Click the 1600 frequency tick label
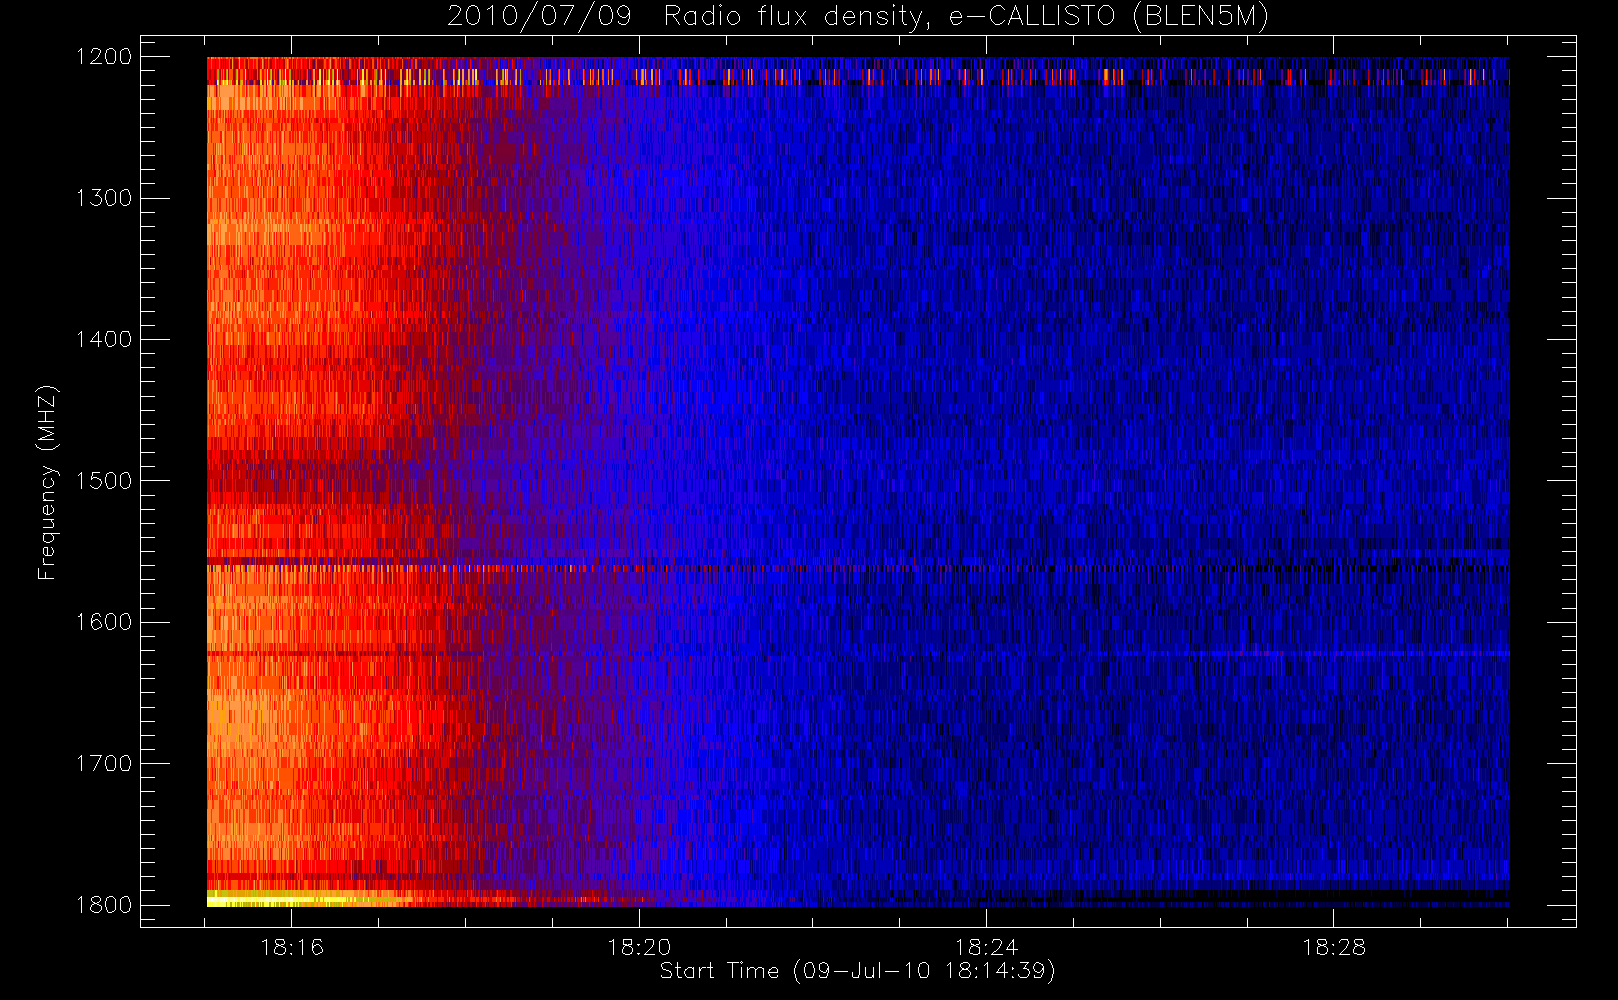 pos(104,622)
